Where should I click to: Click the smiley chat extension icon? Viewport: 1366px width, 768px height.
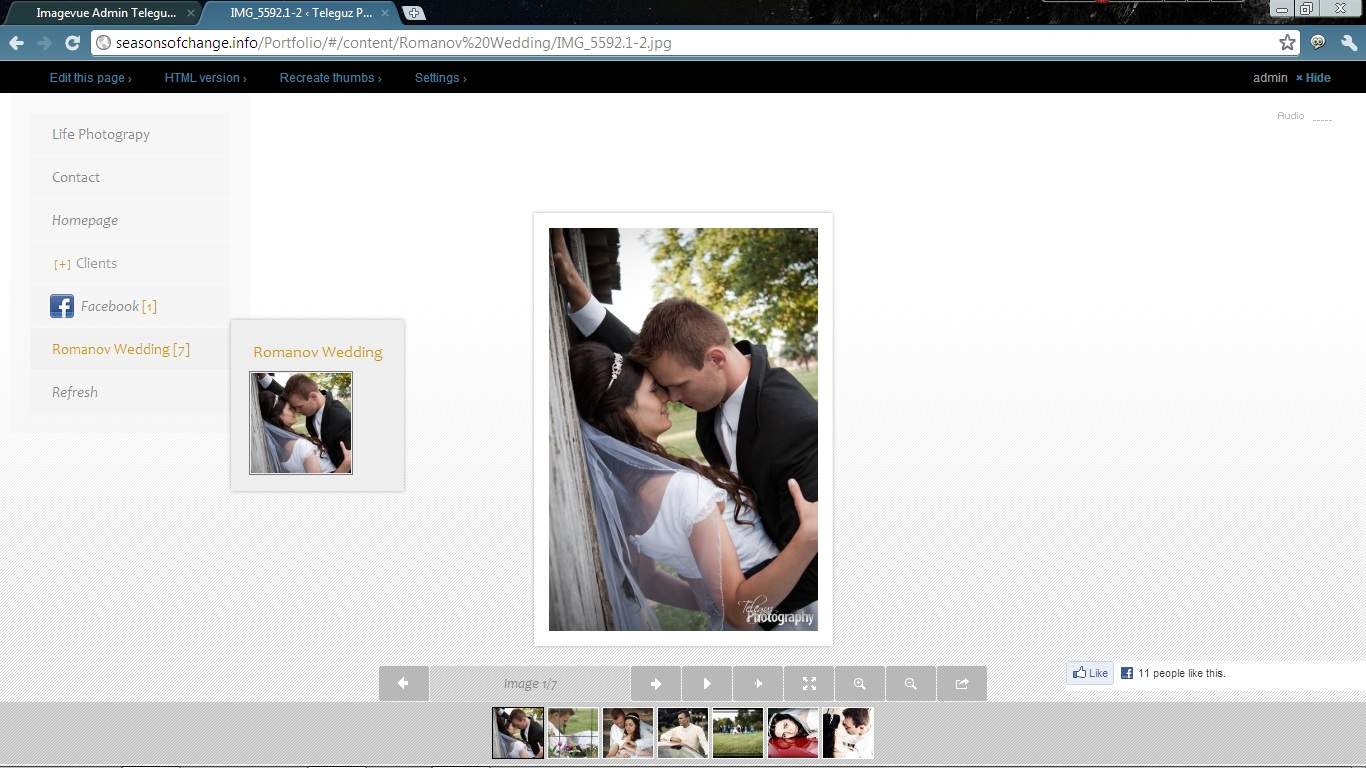click(1318, 43)
